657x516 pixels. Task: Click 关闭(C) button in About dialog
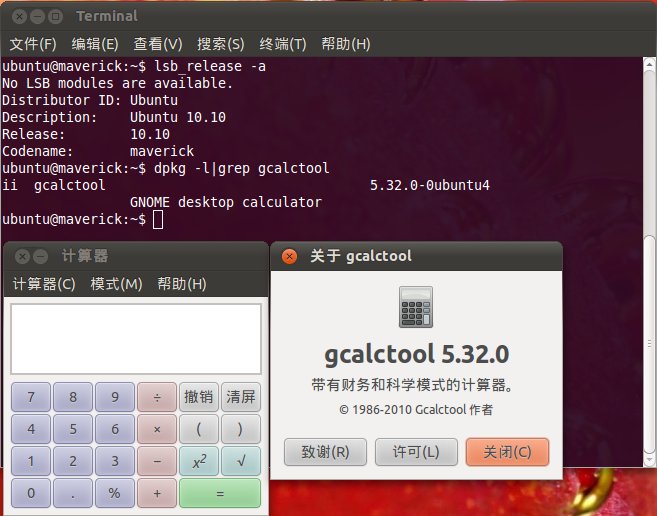tap(507, 452)
